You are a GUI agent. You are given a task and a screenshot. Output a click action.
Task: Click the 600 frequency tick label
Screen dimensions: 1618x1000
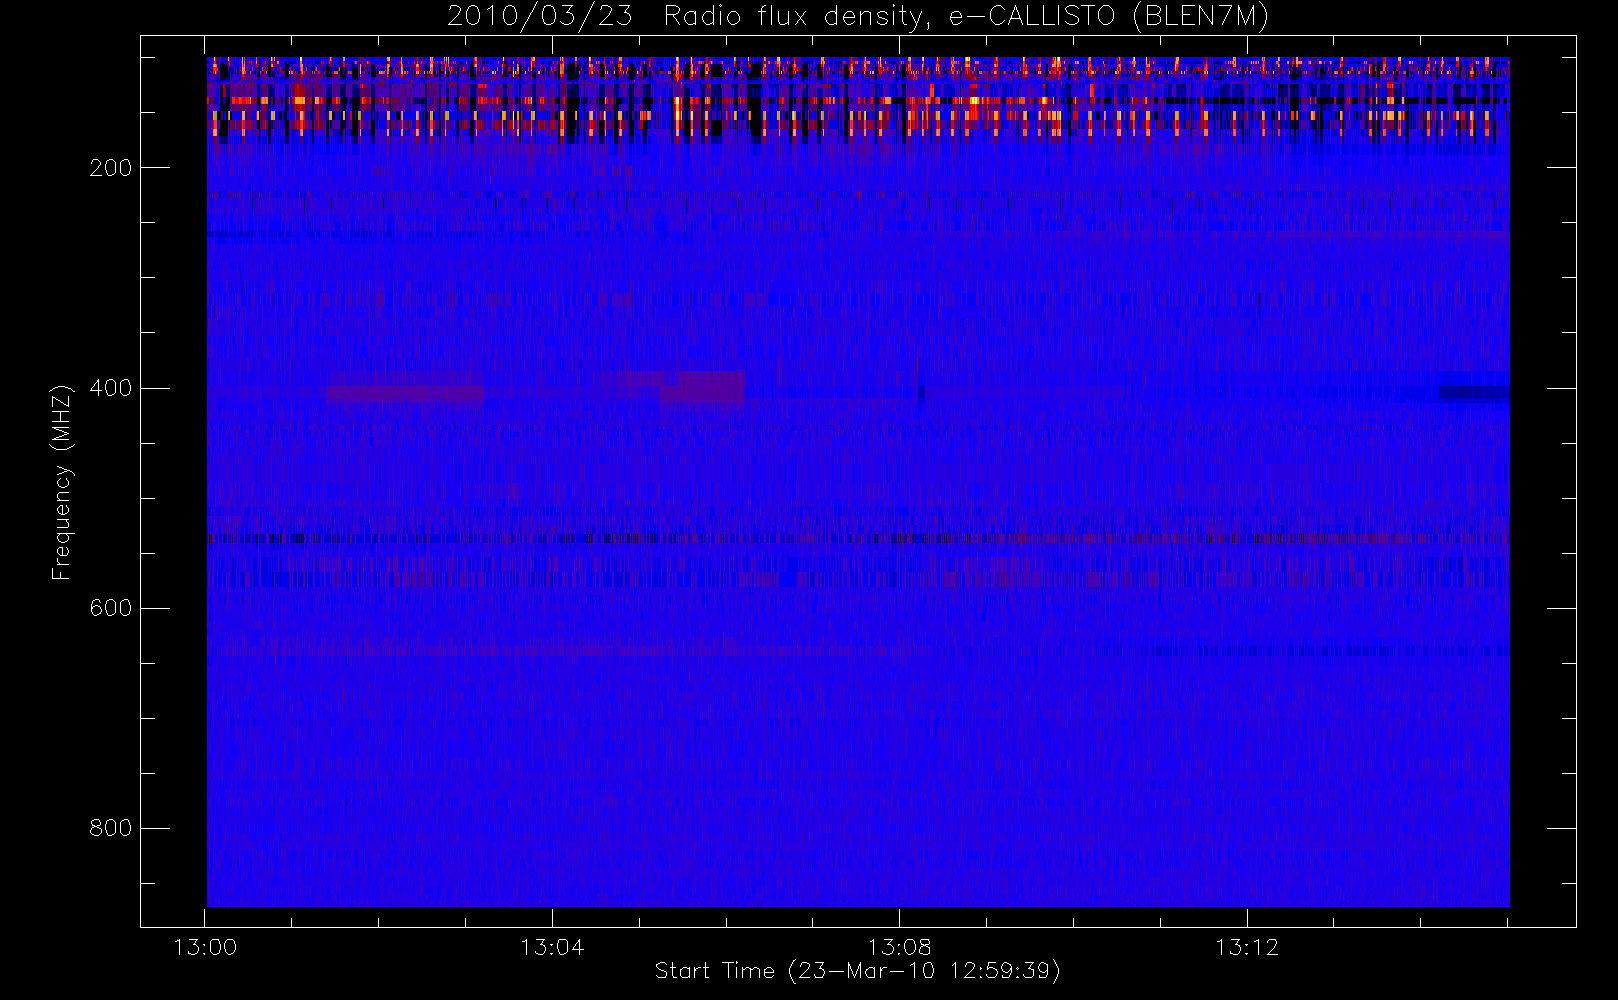click(110, 608)
